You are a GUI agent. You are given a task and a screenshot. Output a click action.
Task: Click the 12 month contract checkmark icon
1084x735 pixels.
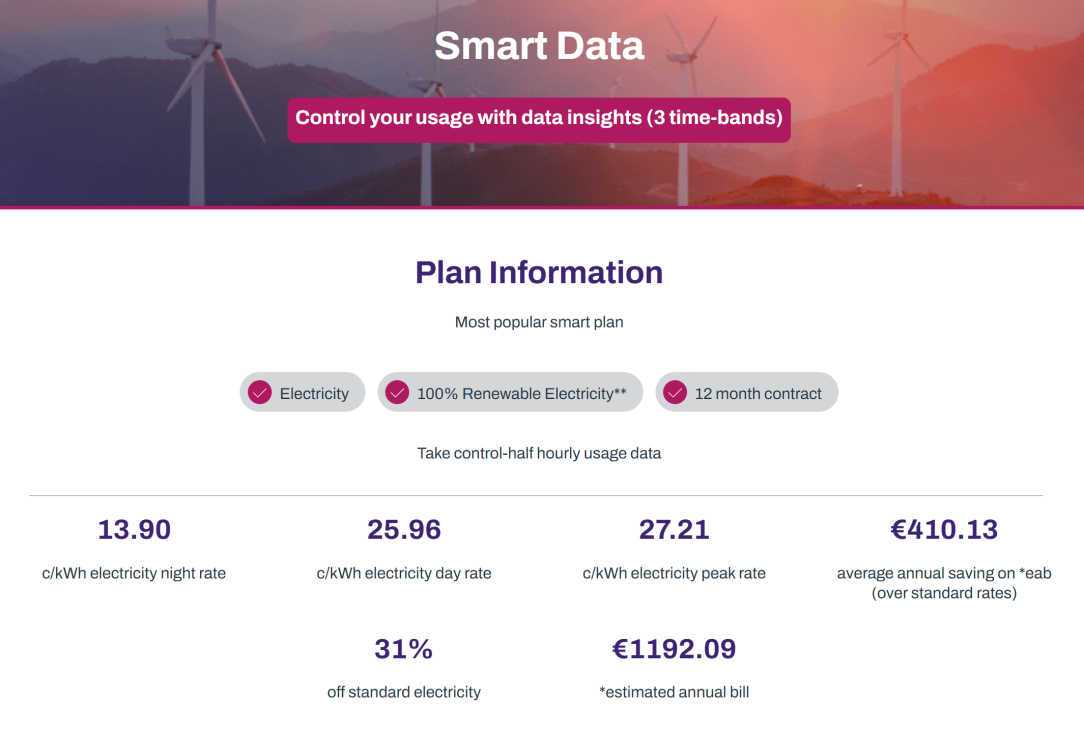pyautogui.click(x=675, y=393)
